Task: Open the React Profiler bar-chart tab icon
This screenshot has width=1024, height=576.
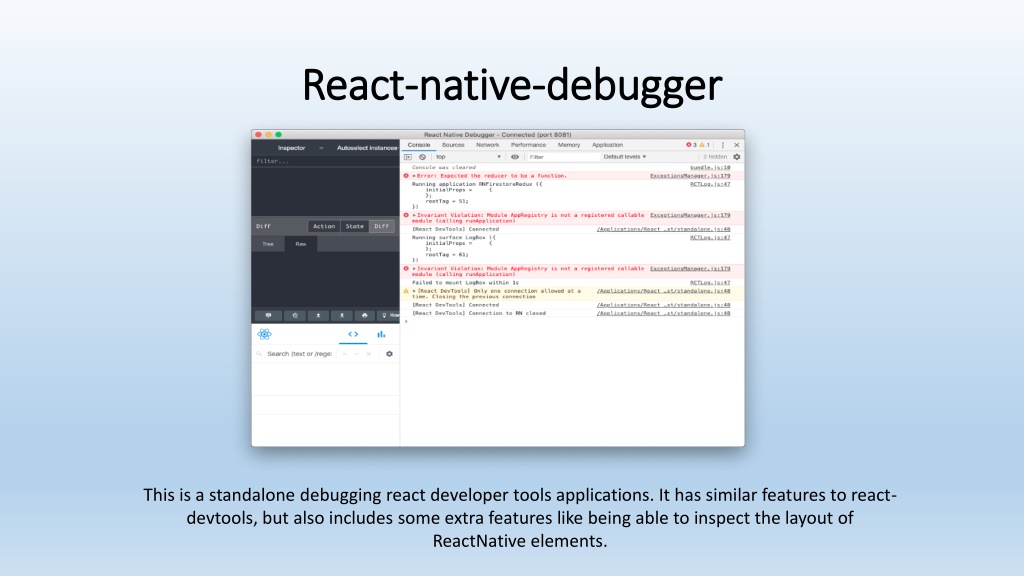Action: click(381, 334)
